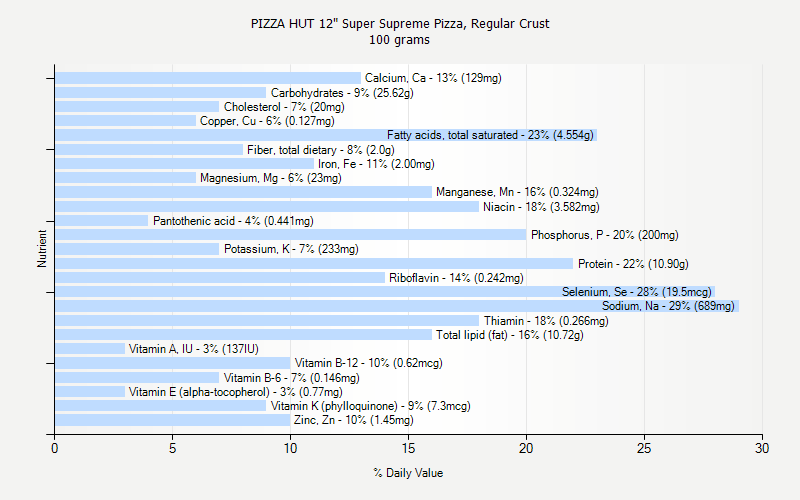
Task: Click the chart title 'PIZZA HUT 12" Super Supreme Pizza, Regular Crust'
Action: click(400, 23)
